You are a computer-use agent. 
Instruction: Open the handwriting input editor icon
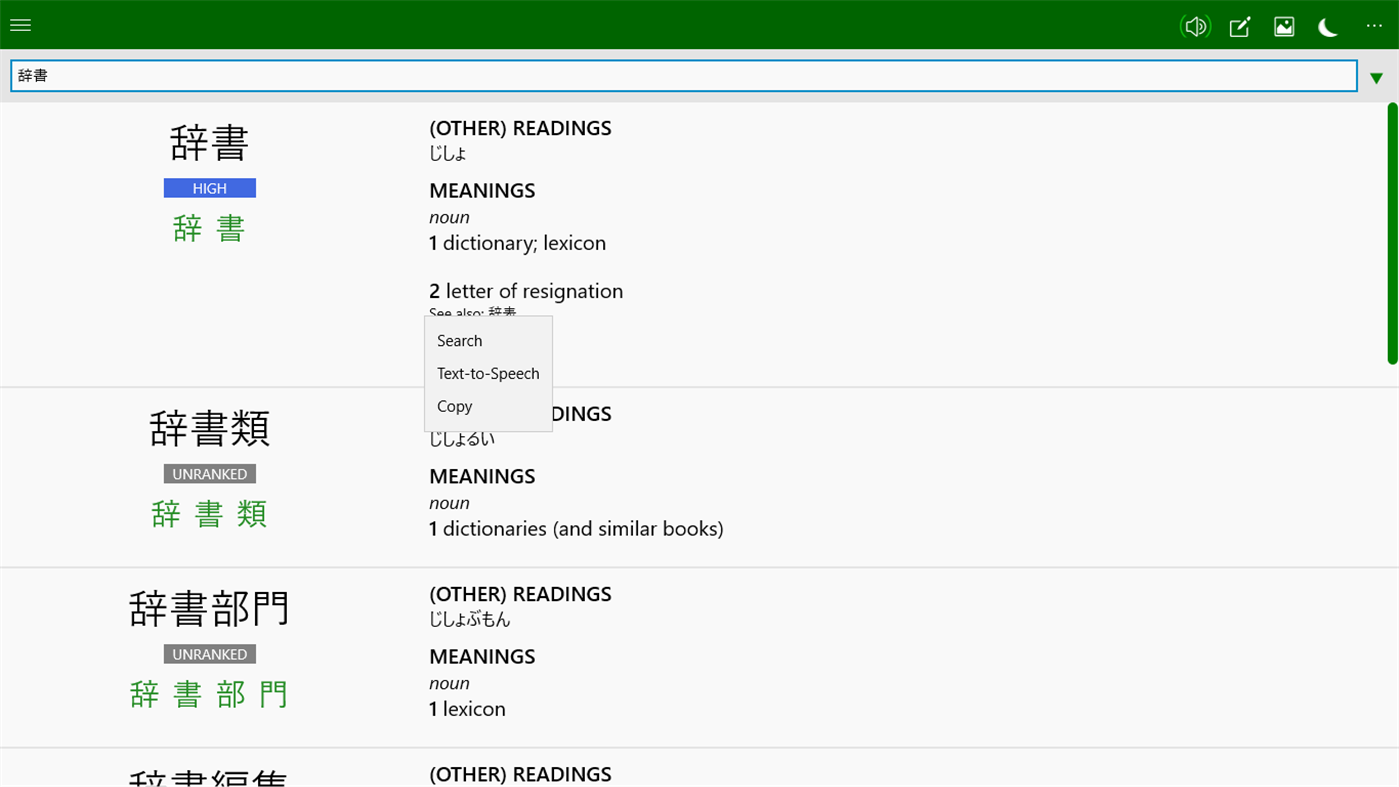(x=1239, y=27)
